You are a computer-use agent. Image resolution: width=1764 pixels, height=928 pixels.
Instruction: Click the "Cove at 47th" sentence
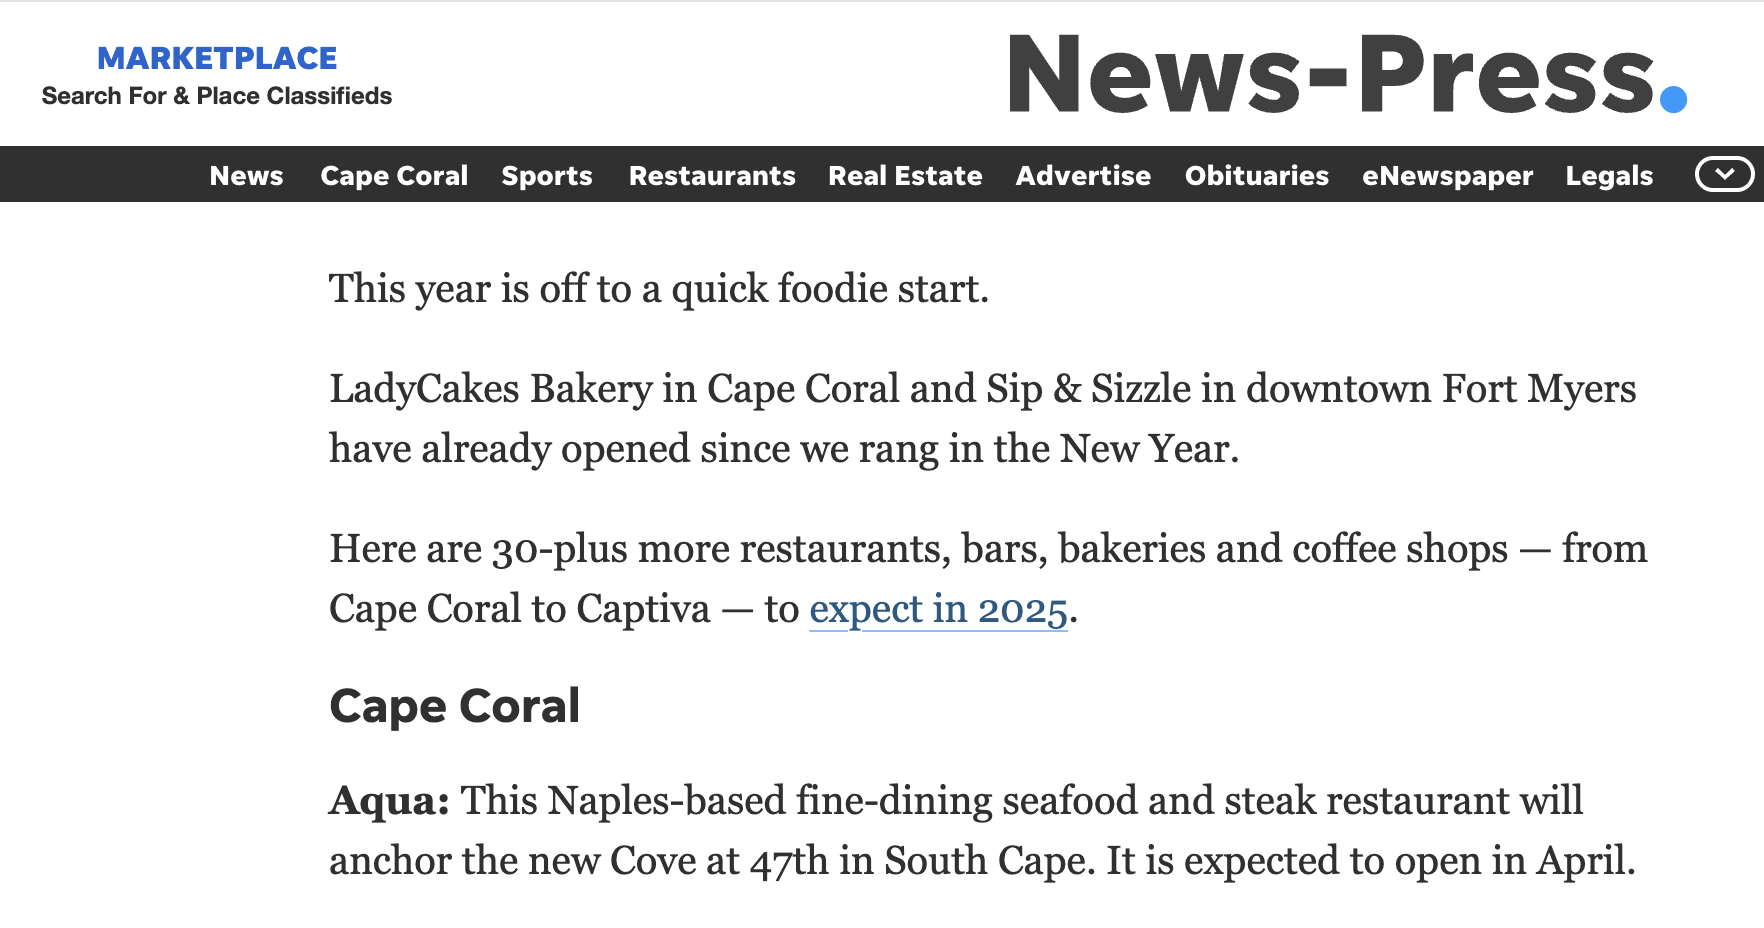pyautogui.click(x=980, y=860)
